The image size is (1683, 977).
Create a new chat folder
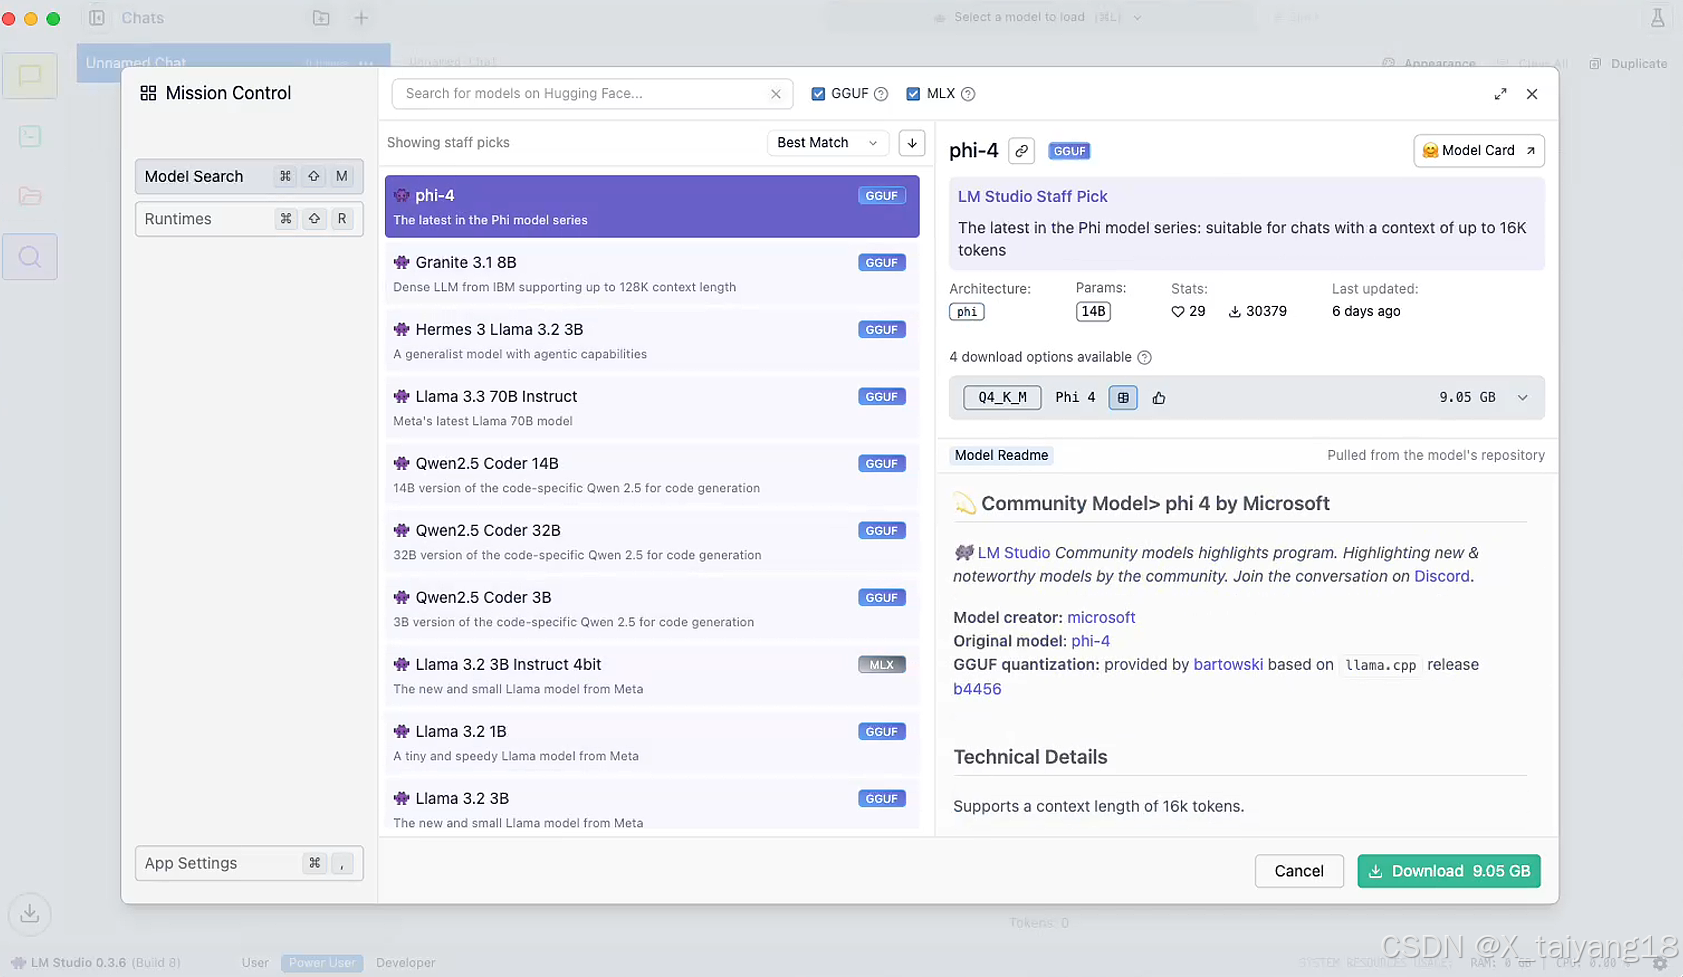[321, 18]
